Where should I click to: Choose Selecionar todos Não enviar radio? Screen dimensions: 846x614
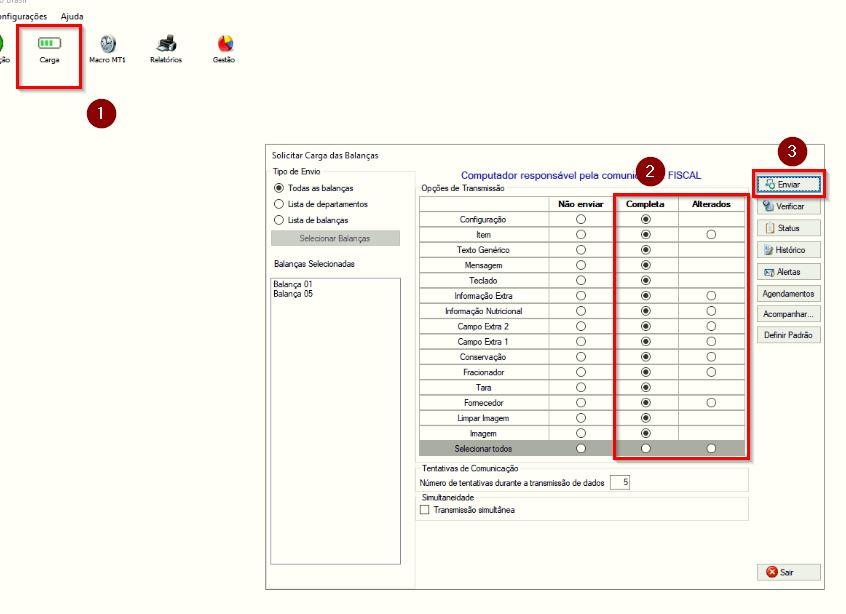(581, 448)
